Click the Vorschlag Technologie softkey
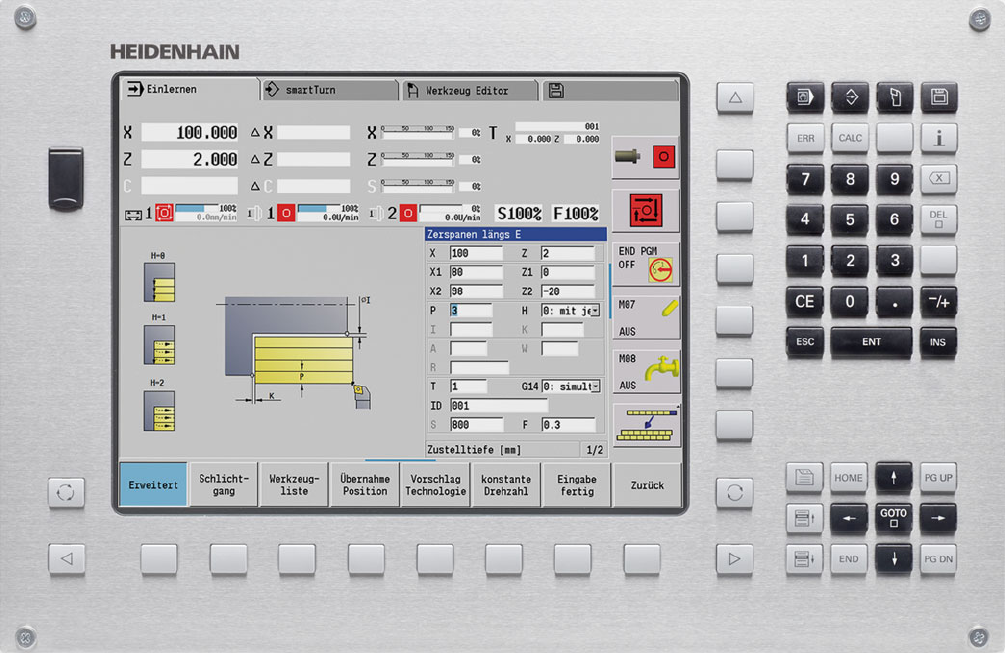1005x653 pixels. pos(435,485)
